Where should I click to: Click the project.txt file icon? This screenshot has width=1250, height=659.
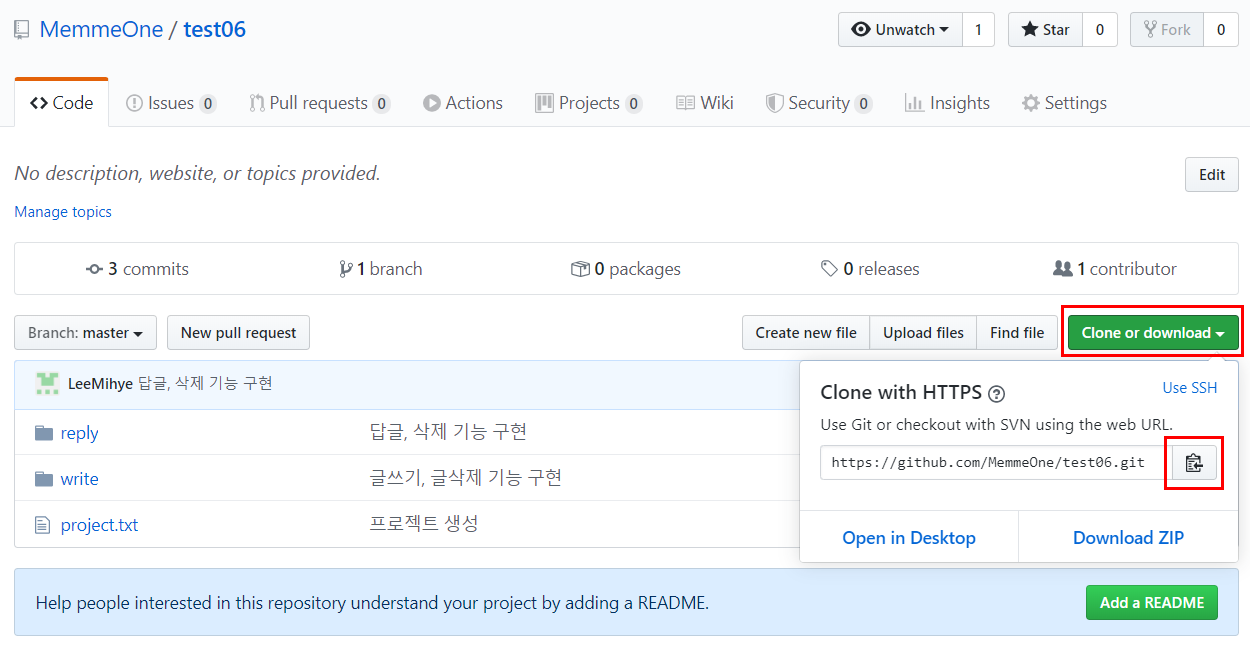pyautogui.click(x=42, y=525)
